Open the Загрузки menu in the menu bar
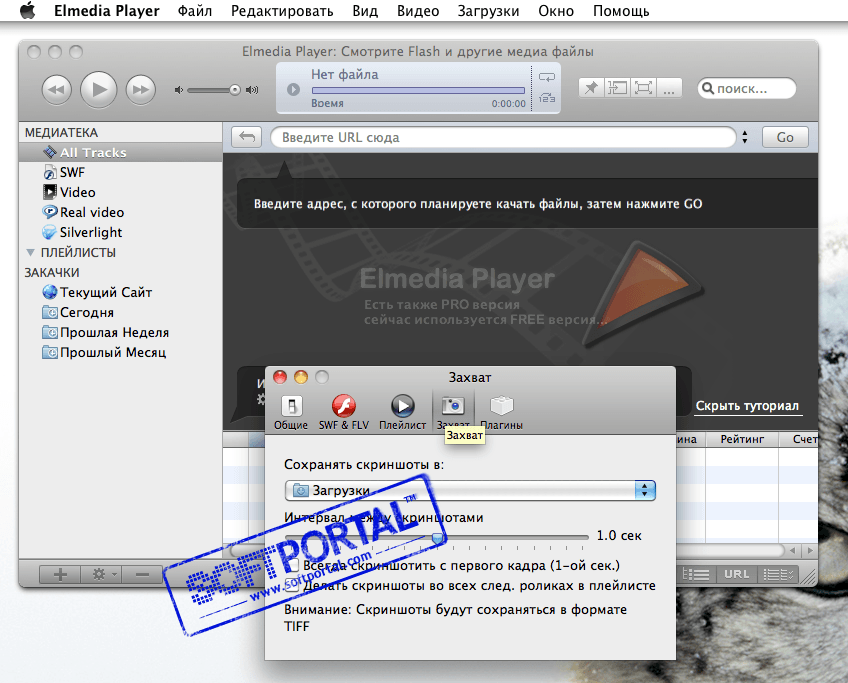 coord(488,11)
